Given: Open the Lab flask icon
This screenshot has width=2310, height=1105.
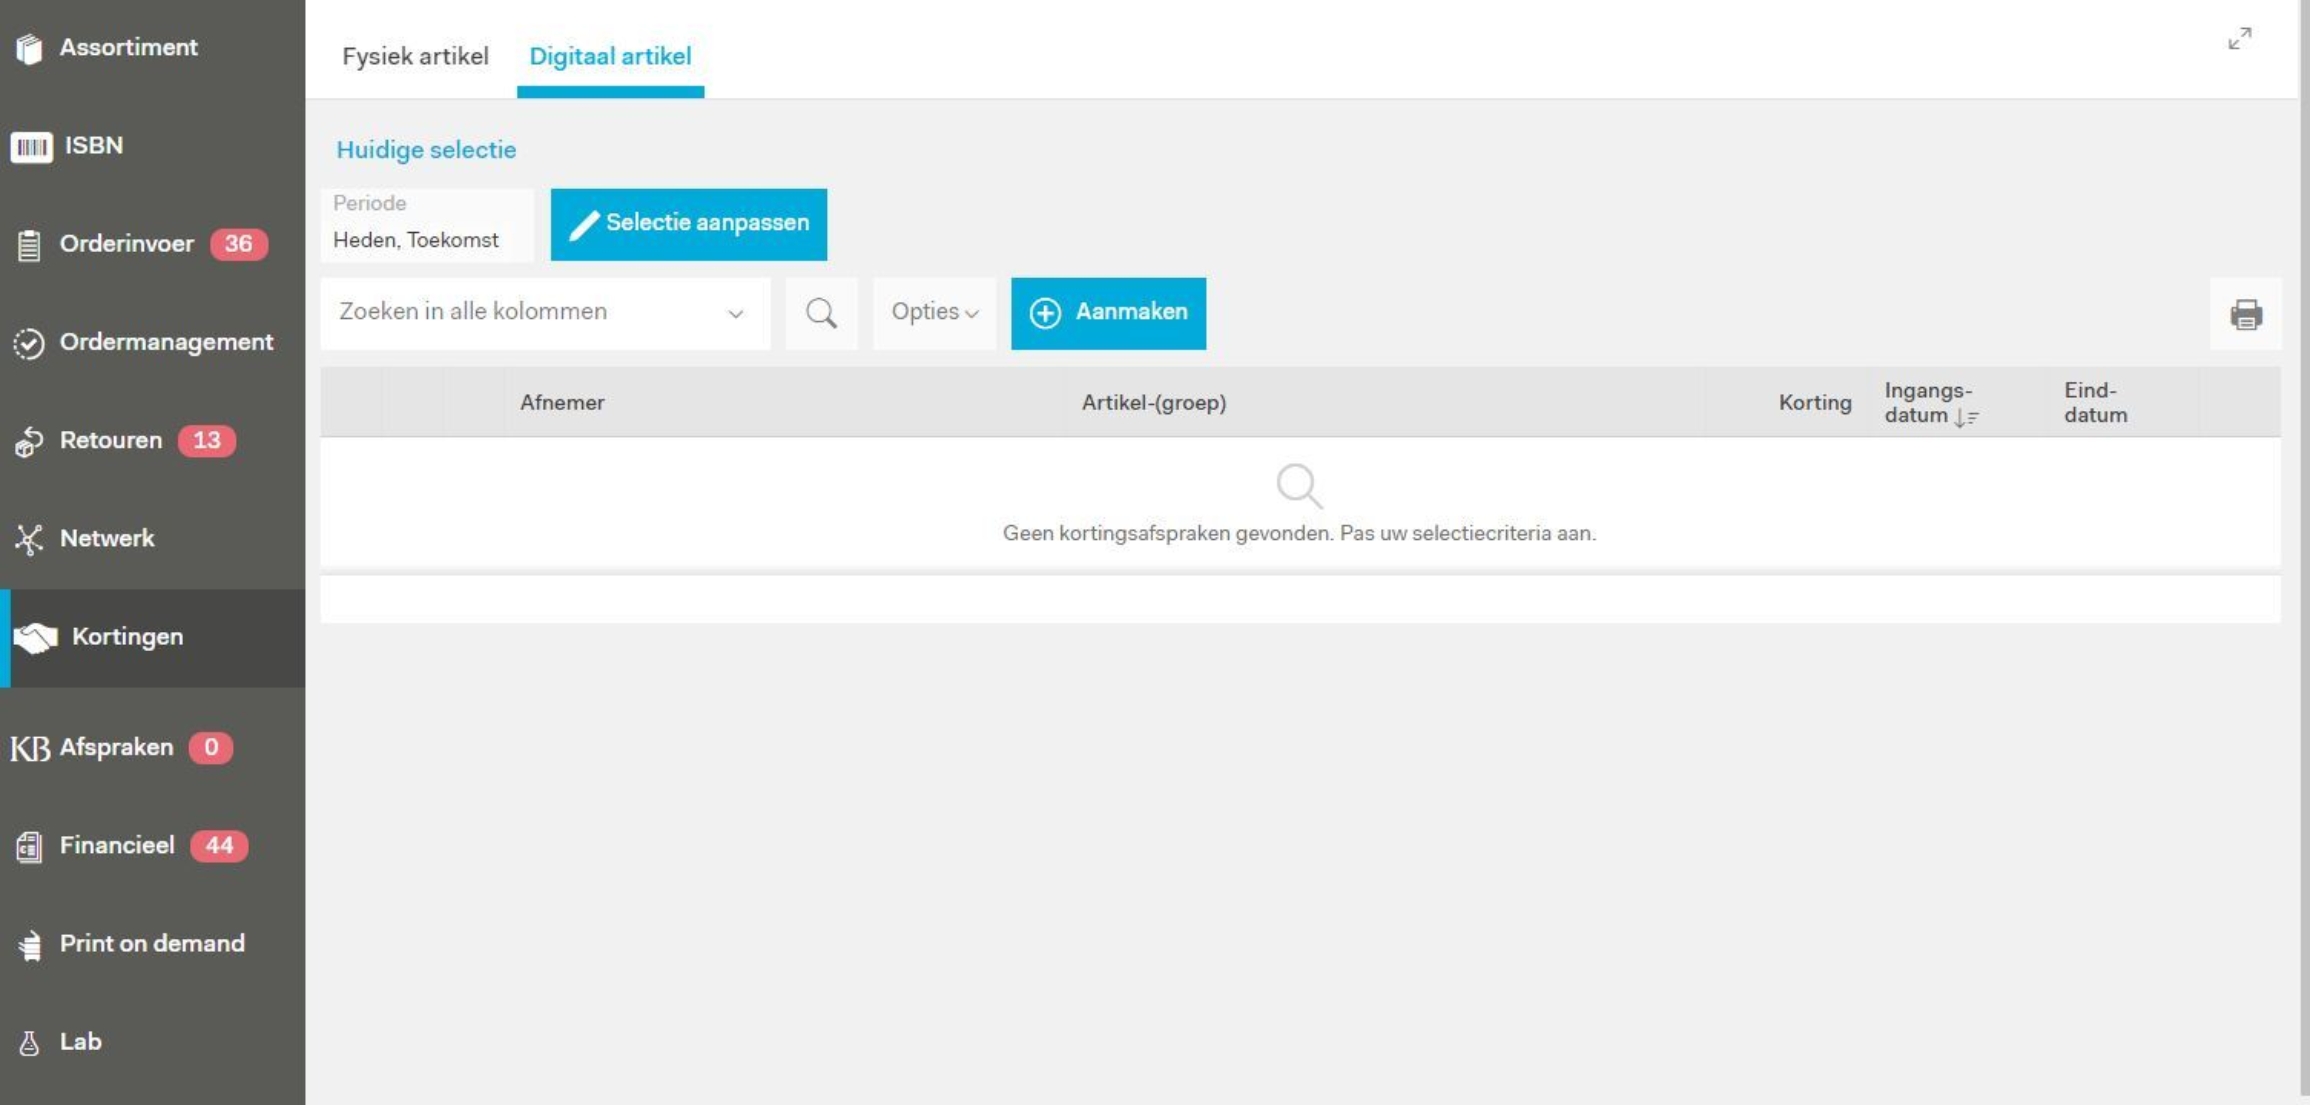Looking at the screenshot, I should click(x=29, y=1043).
